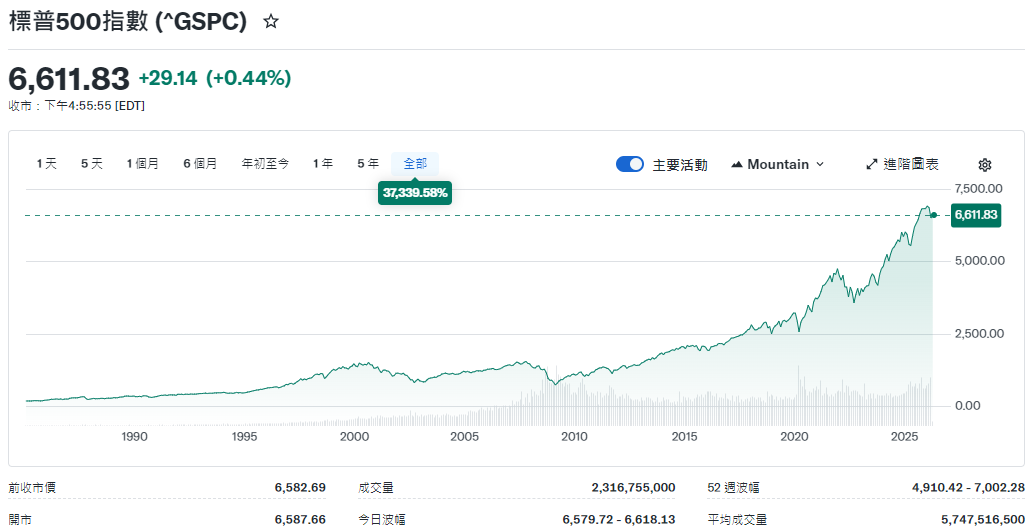Click the 2000 x-axis label
Screen dimensions: 1035x530
[354, 436]
